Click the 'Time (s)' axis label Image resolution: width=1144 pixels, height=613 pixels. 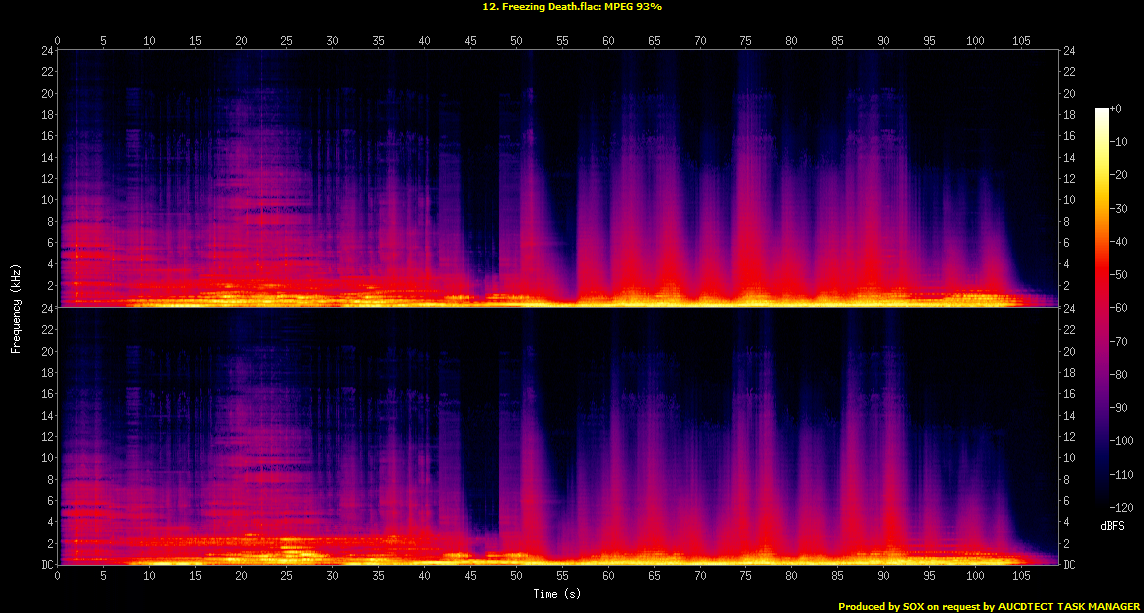(x=558, y=594)
